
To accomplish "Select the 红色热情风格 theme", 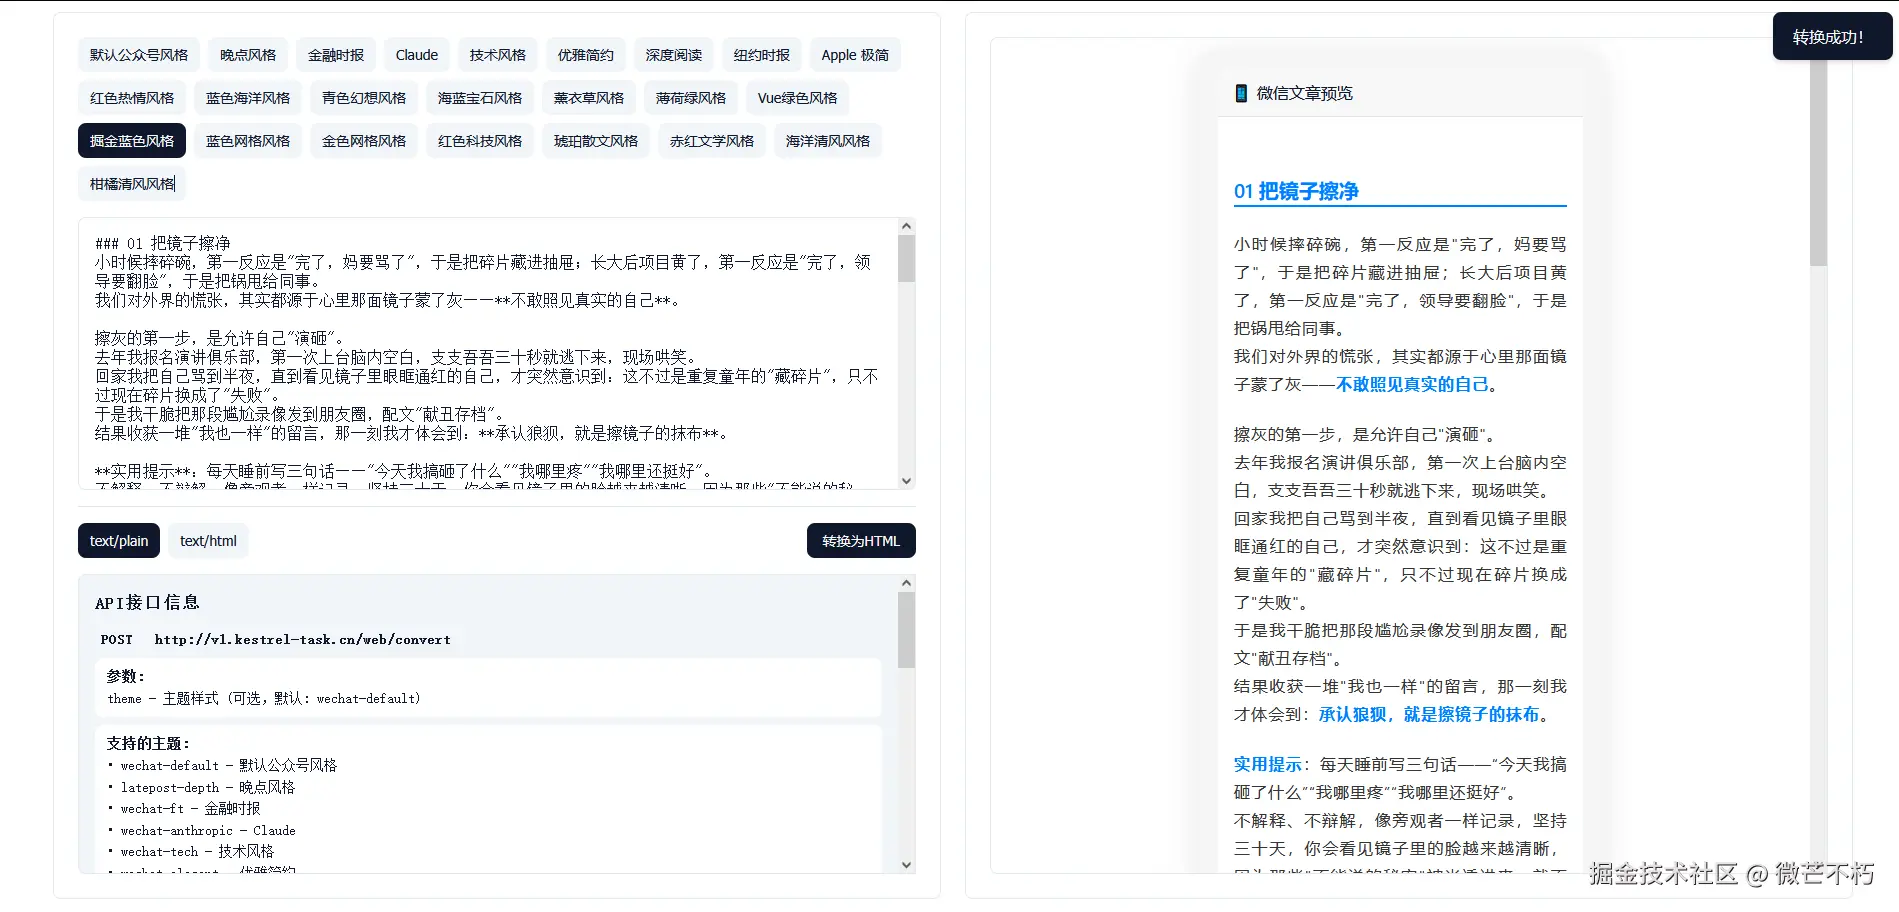I will (x=132, y=98).
